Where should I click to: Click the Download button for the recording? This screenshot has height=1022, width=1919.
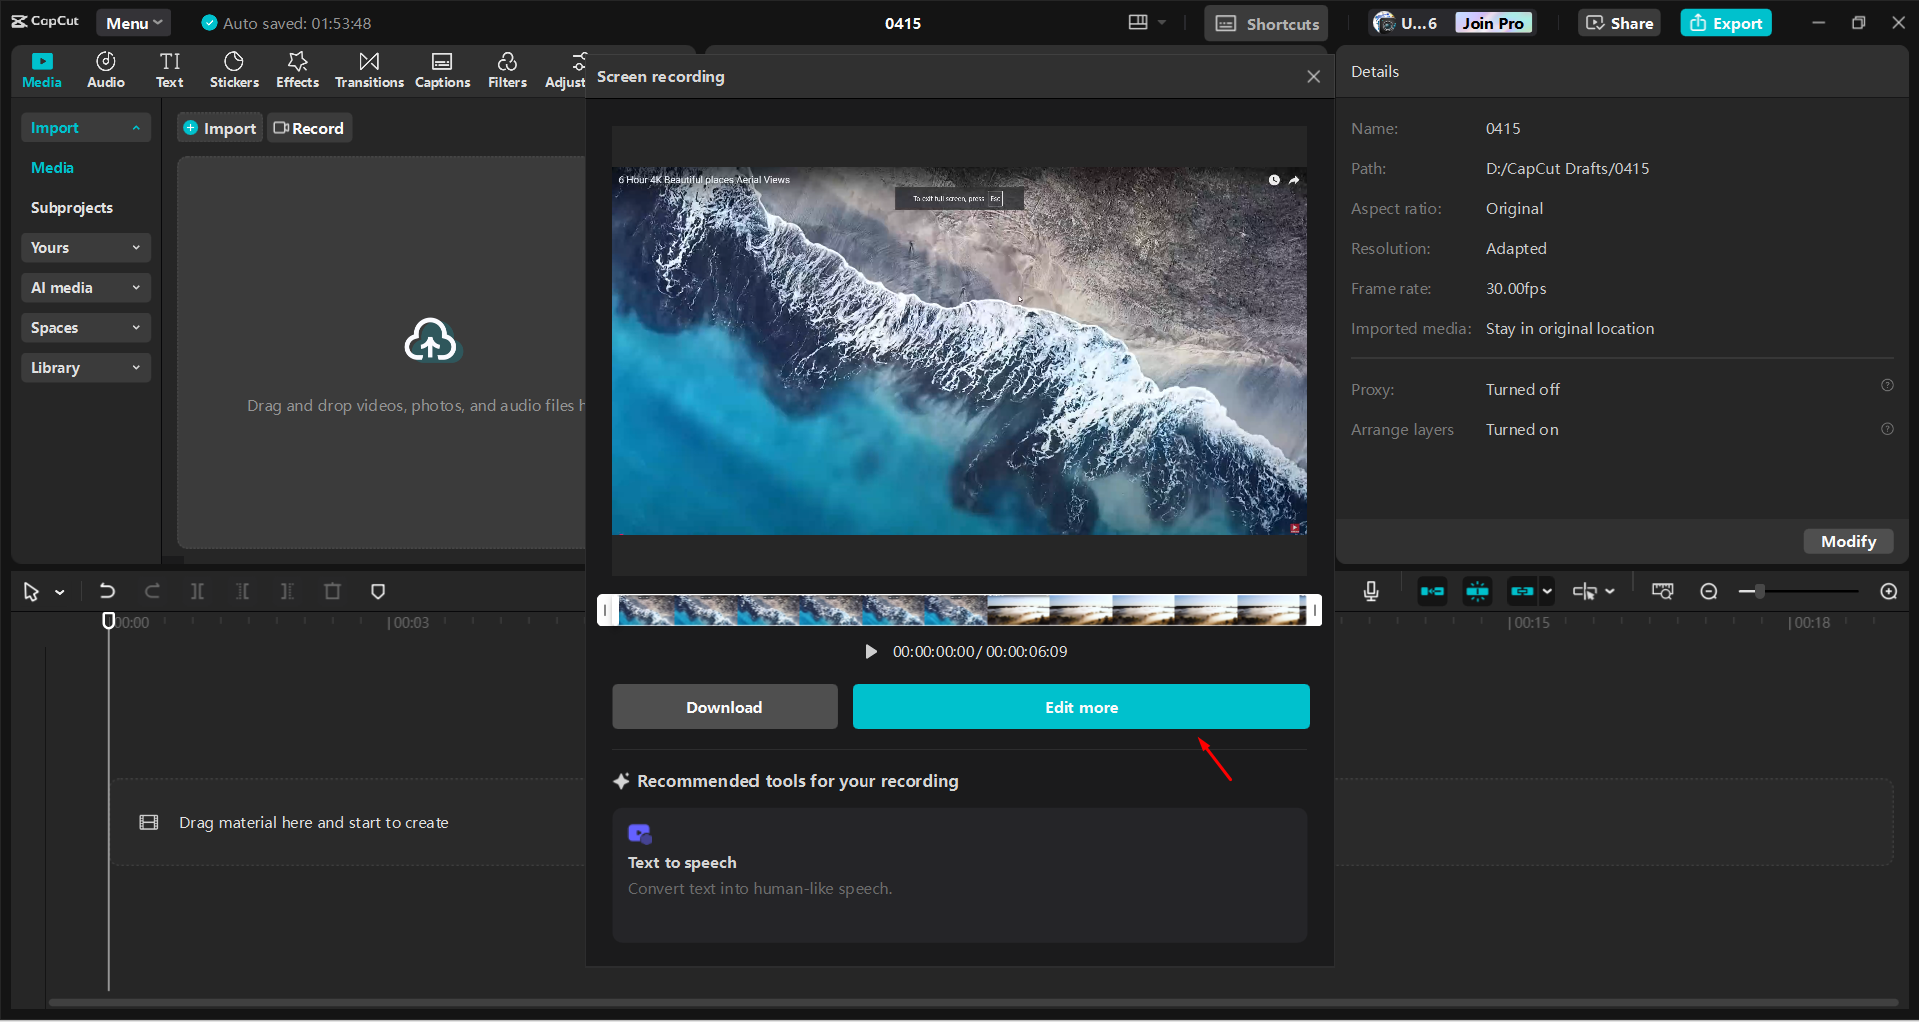pyautogui.click(x=724, y=706)
